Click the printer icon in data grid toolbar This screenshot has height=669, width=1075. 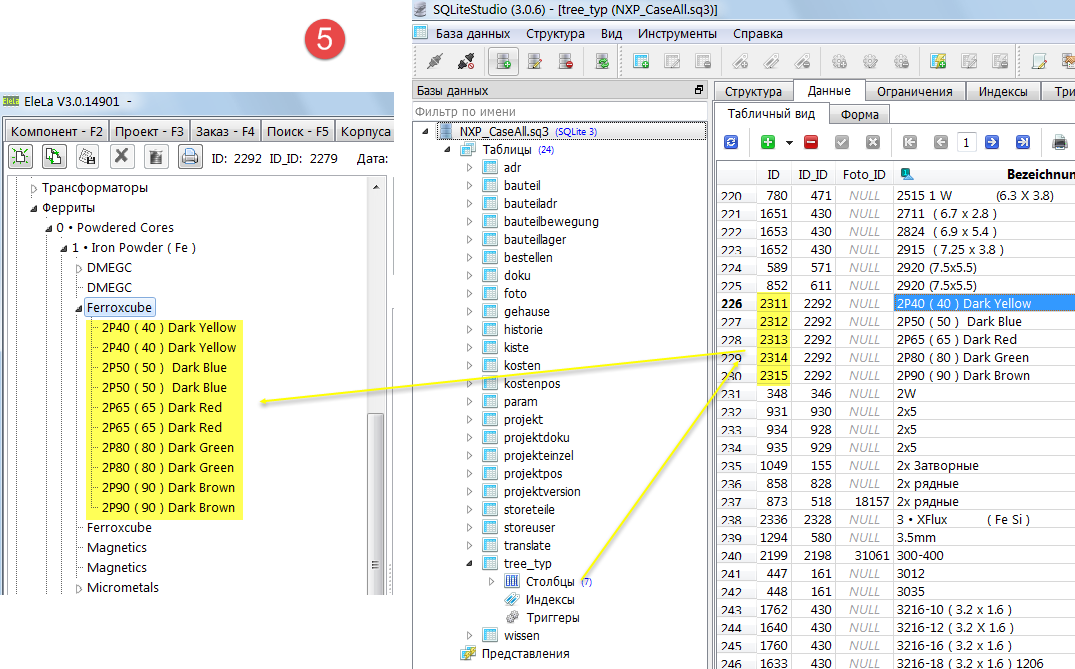tap(1059, 142)
